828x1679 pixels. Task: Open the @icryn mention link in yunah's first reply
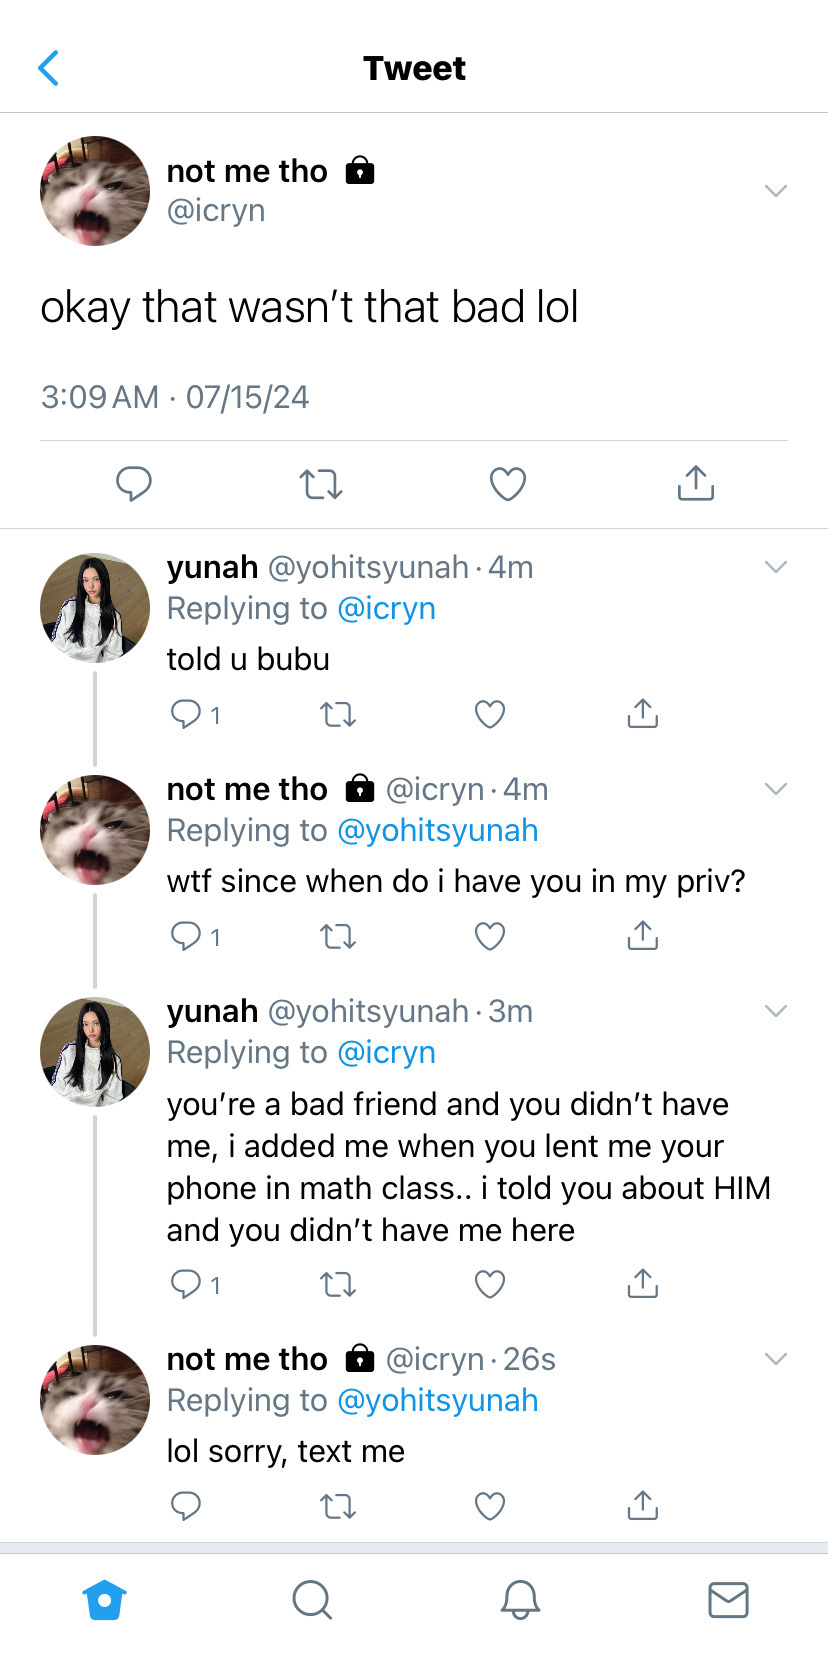coord(387,609)
